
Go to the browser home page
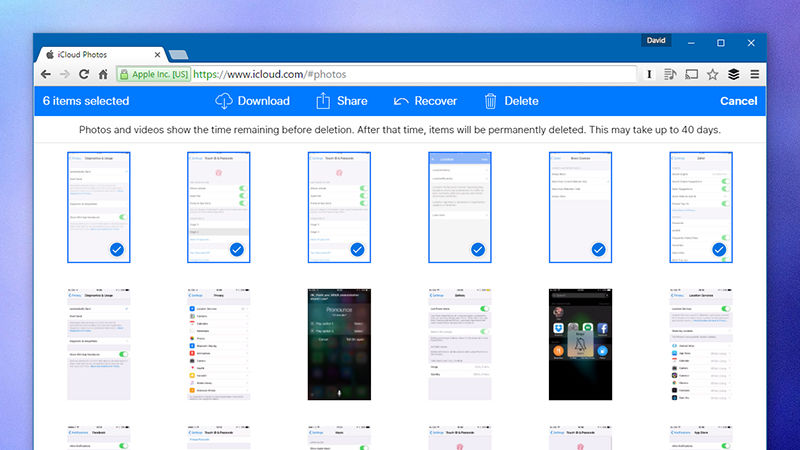coord(103,74)
